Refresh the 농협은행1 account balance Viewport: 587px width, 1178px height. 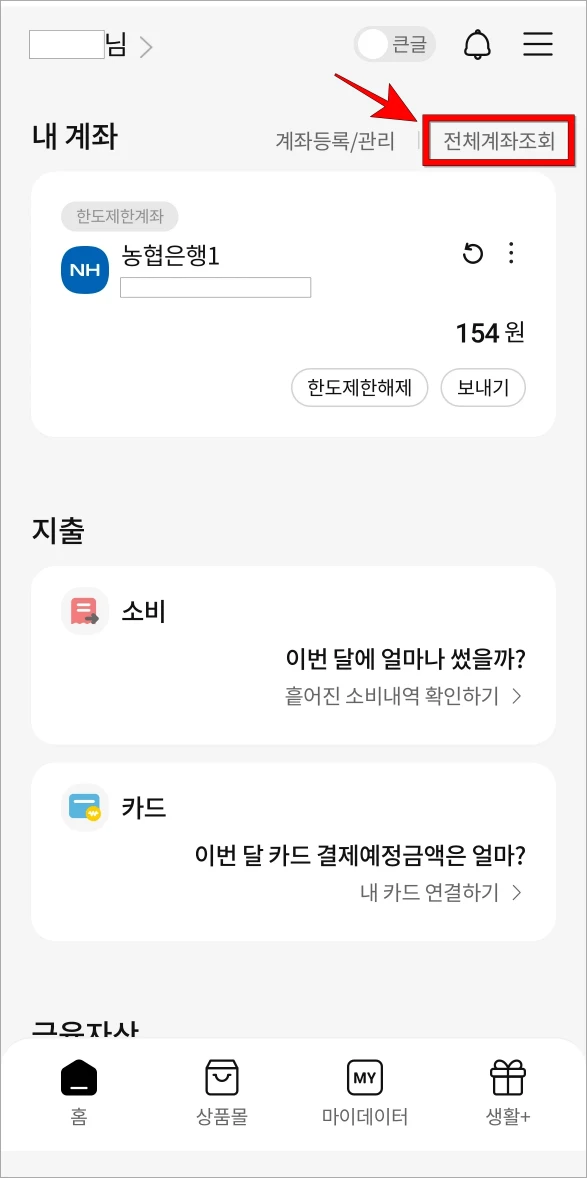[471, 254]
